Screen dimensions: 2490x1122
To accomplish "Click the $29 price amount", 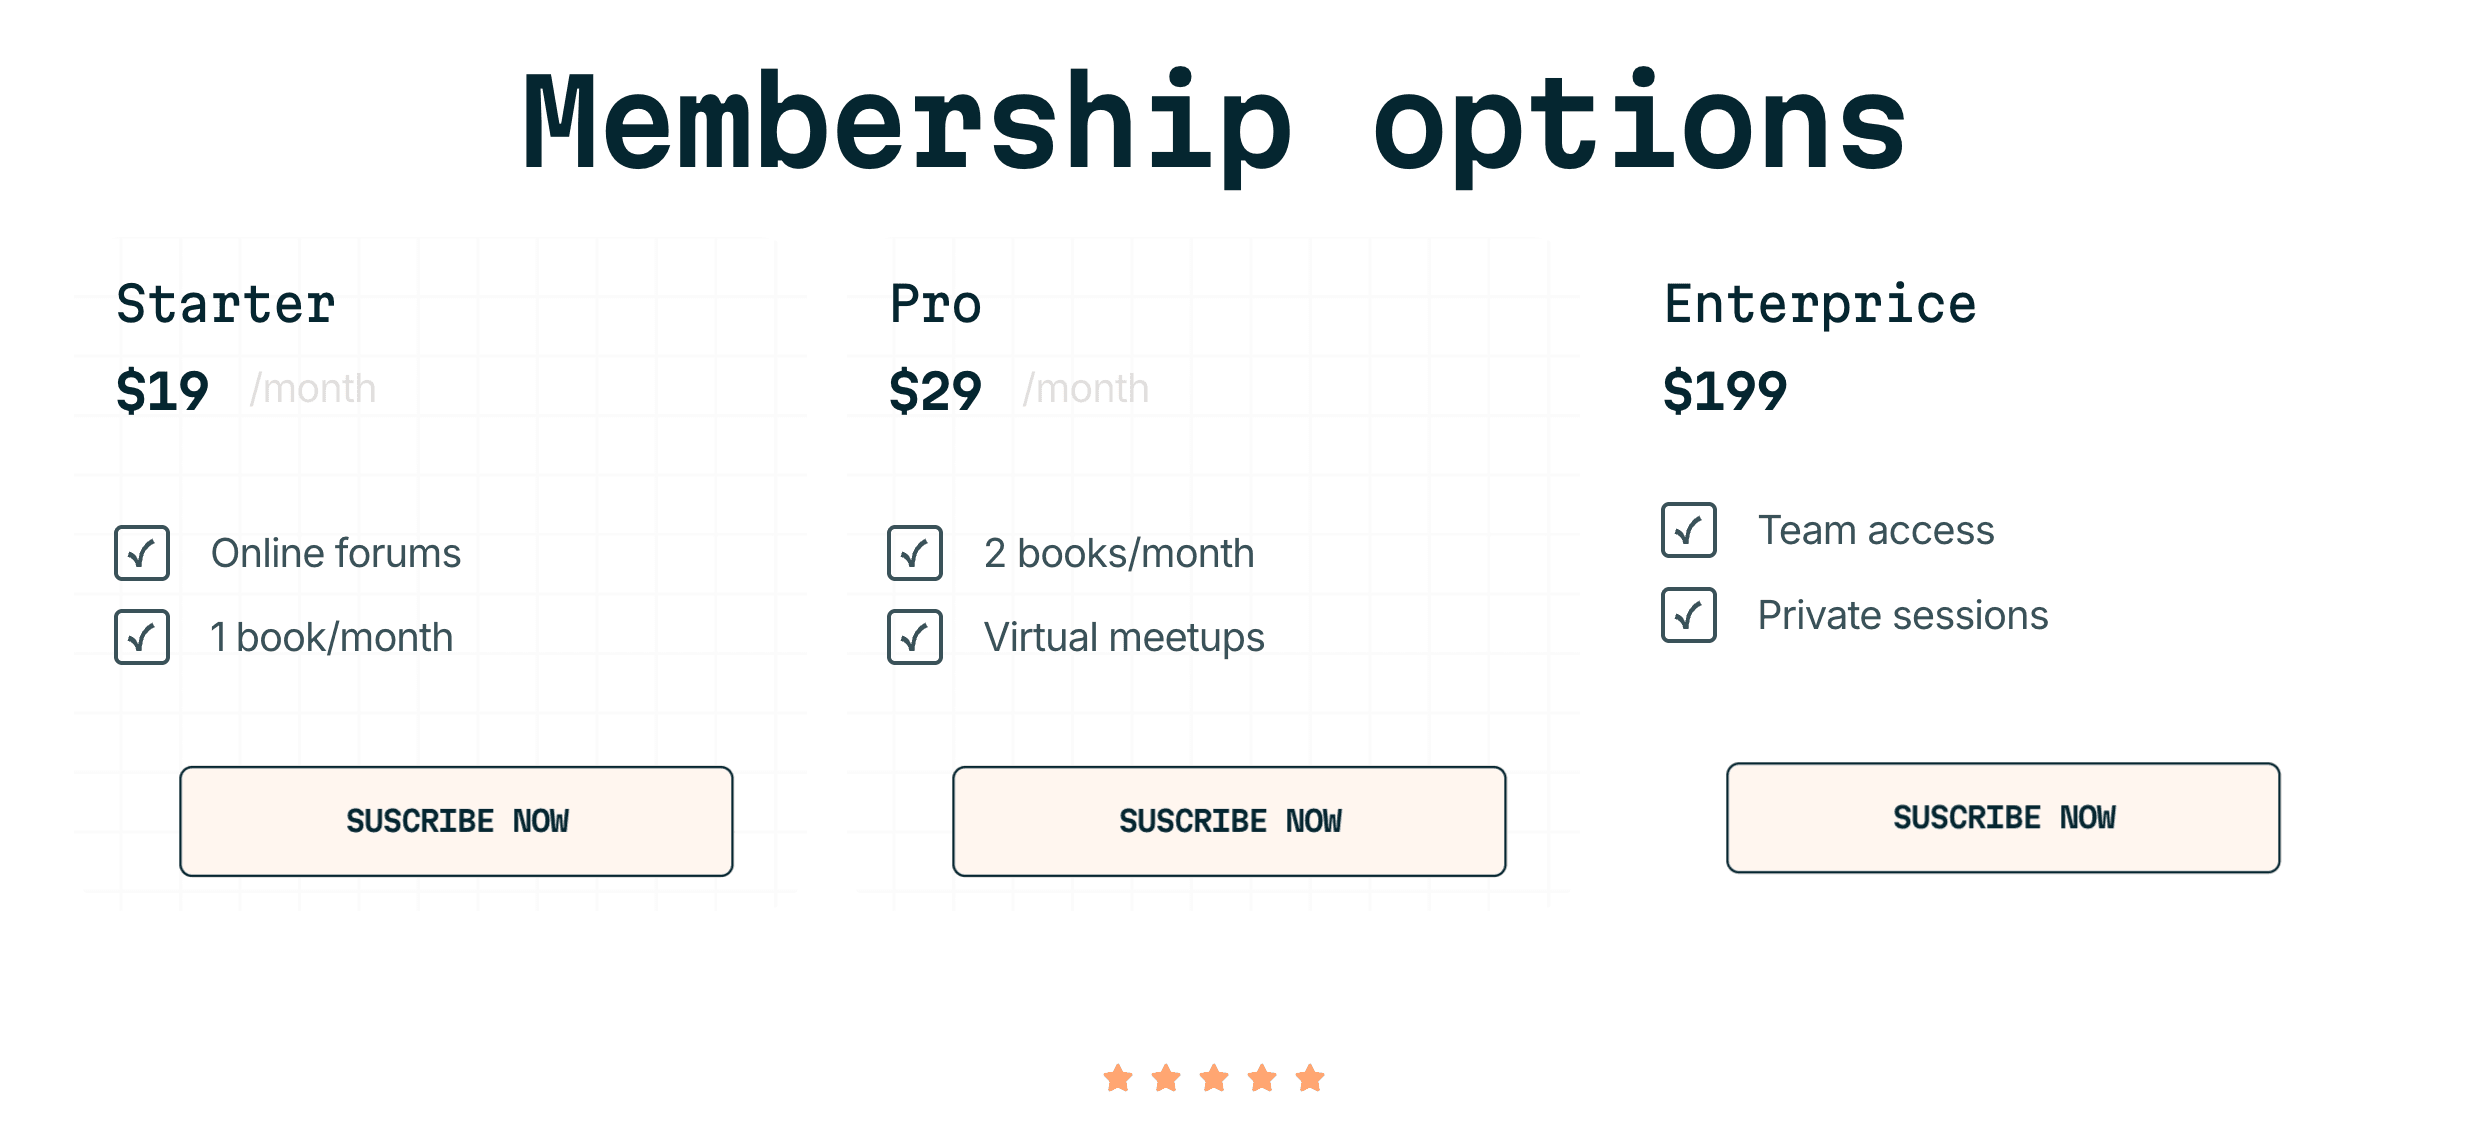I will 936,390.
